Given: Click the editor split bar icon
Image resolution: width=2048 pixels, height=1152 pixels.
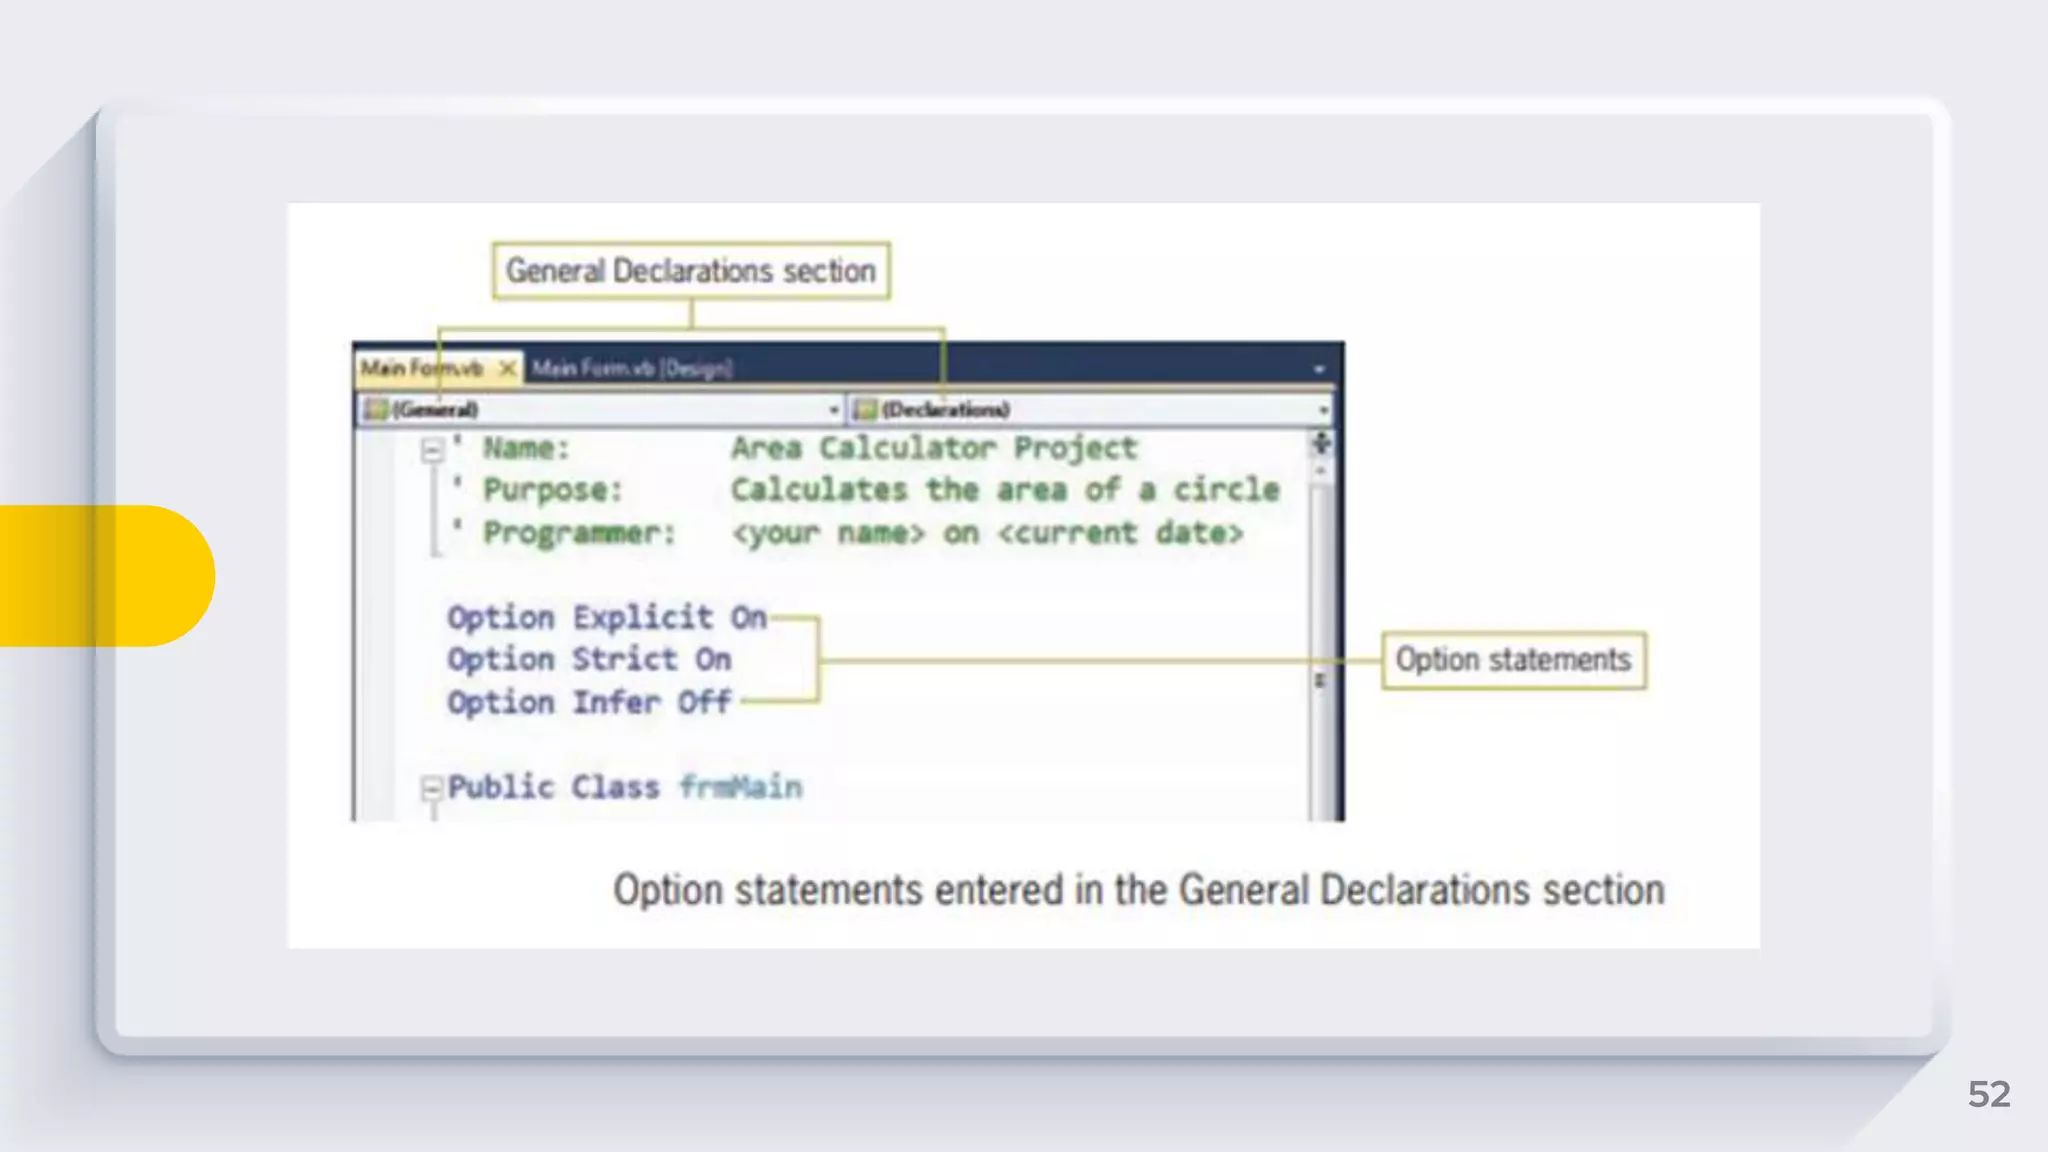Looking at the screenshot, I should (1321, 443).
